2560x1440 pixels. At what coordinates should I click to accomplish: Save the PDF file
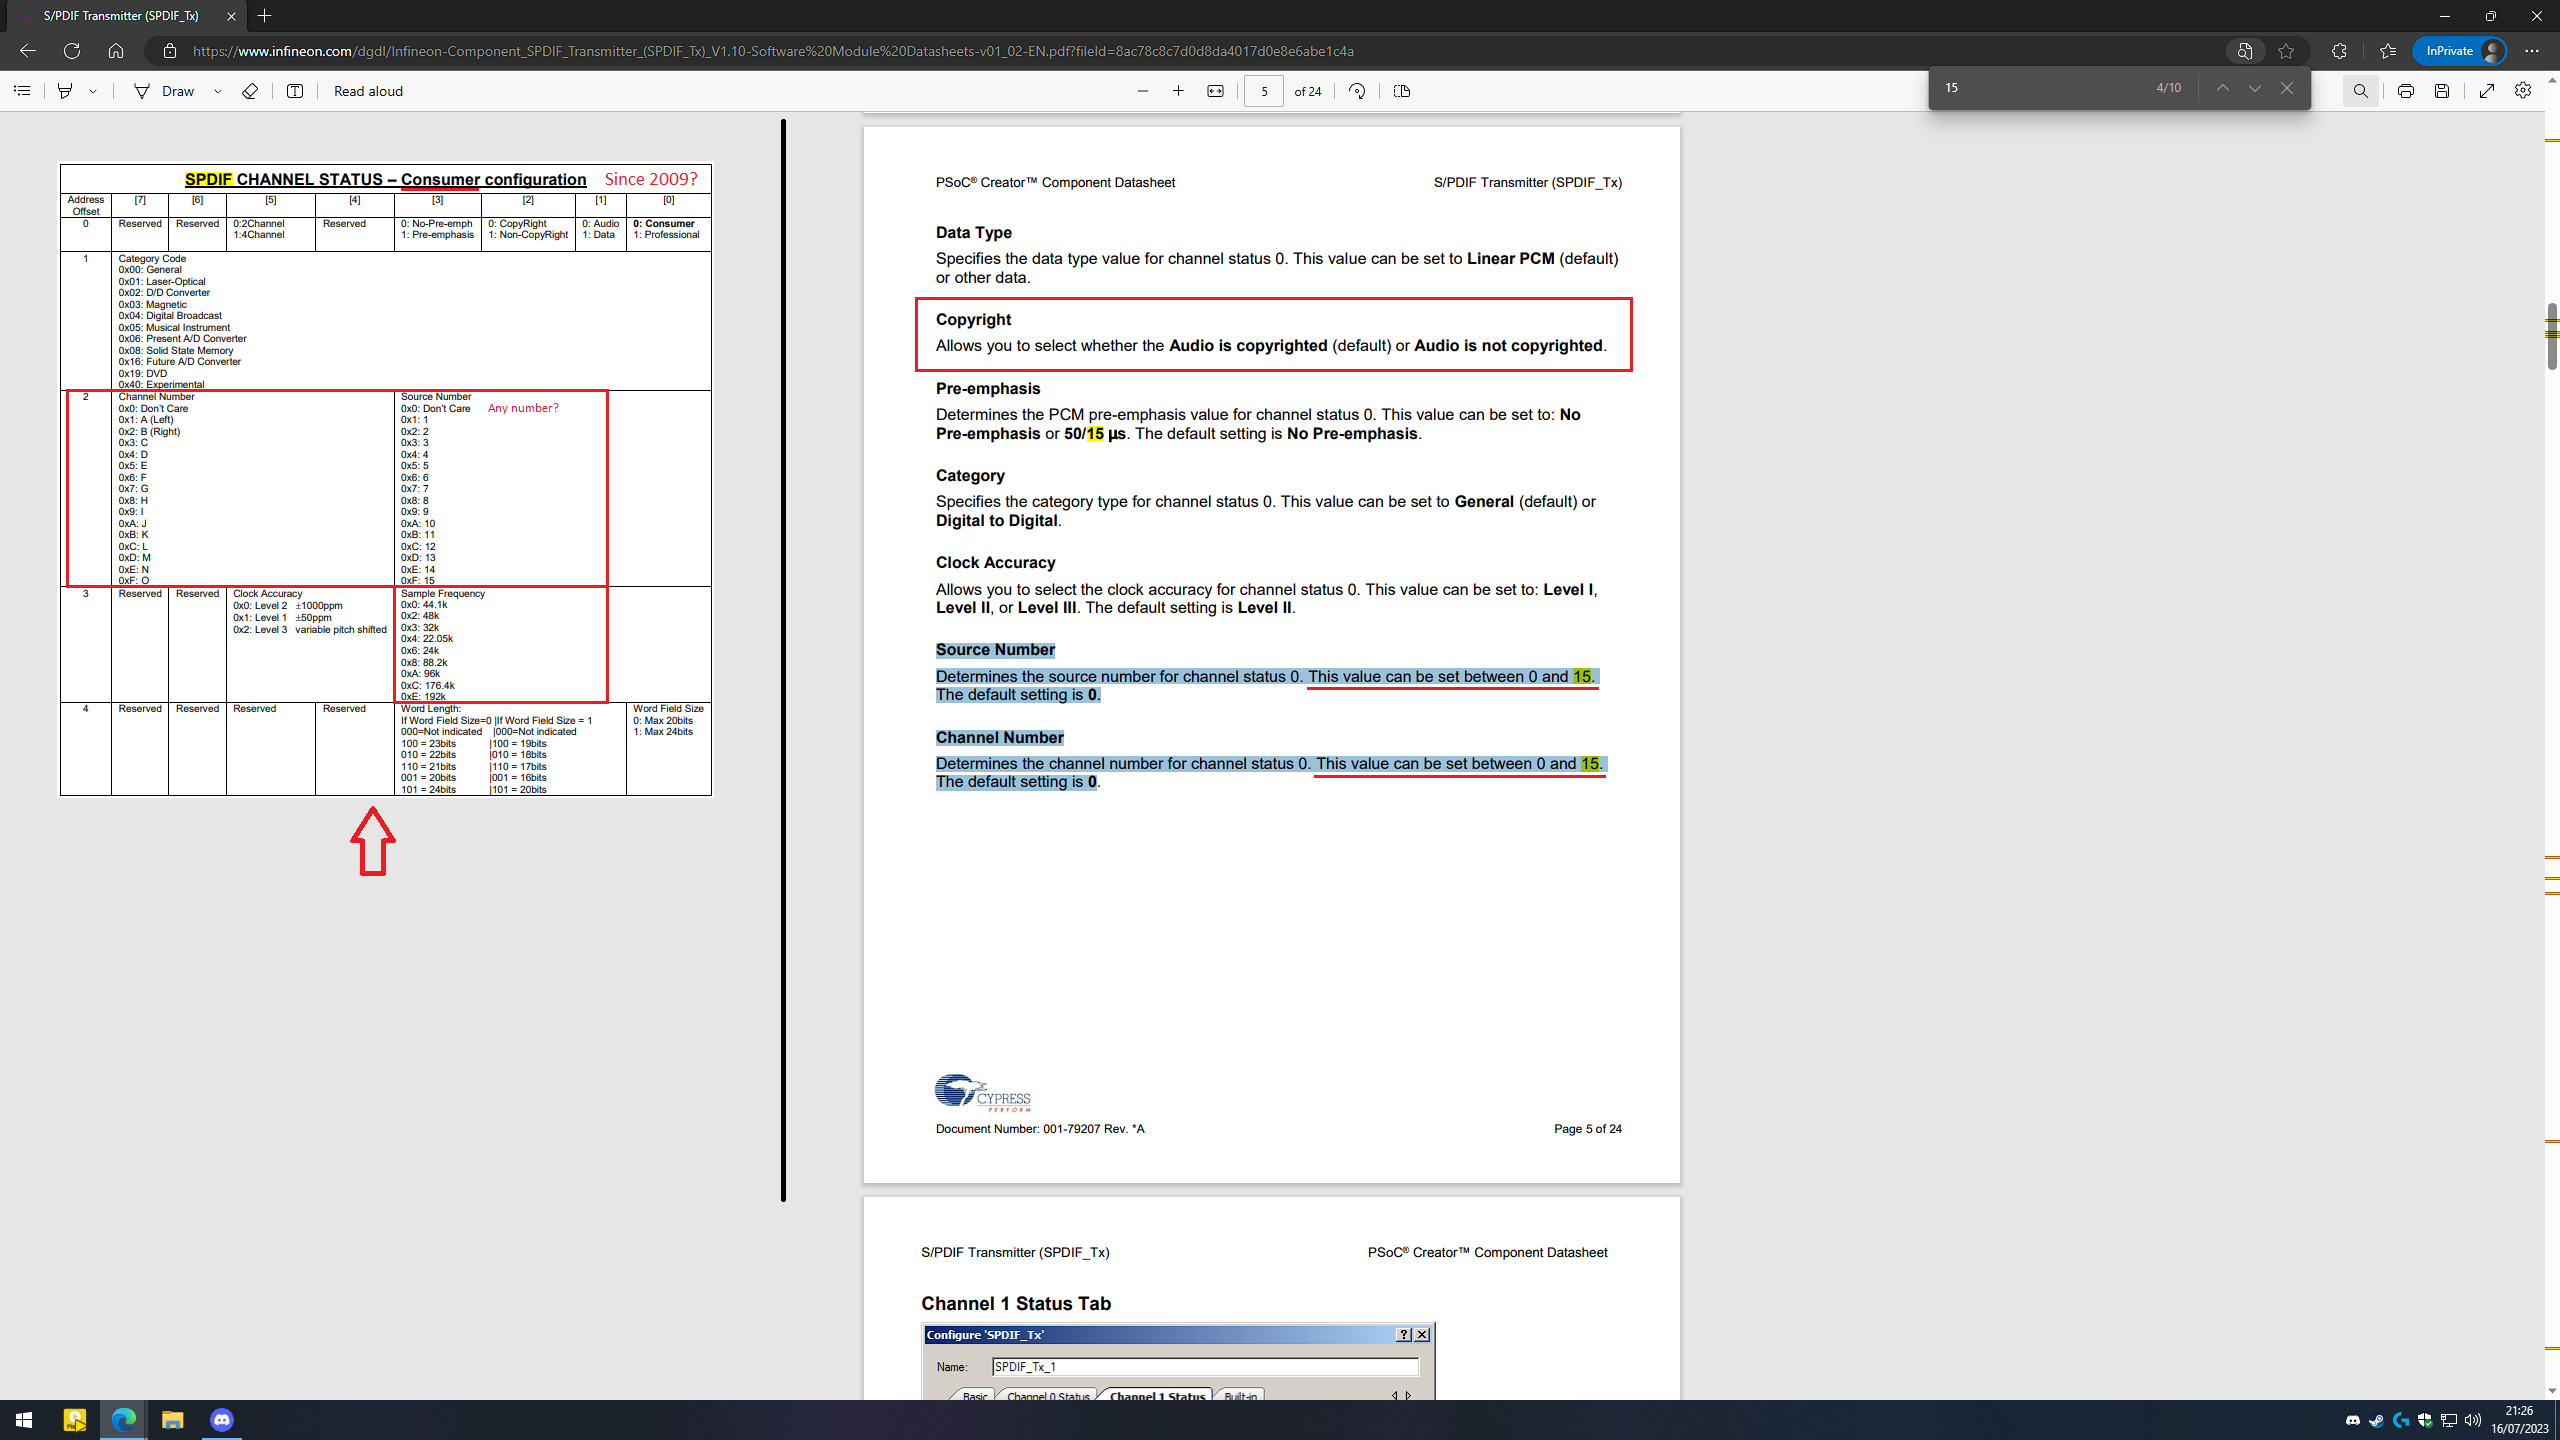2442,91
